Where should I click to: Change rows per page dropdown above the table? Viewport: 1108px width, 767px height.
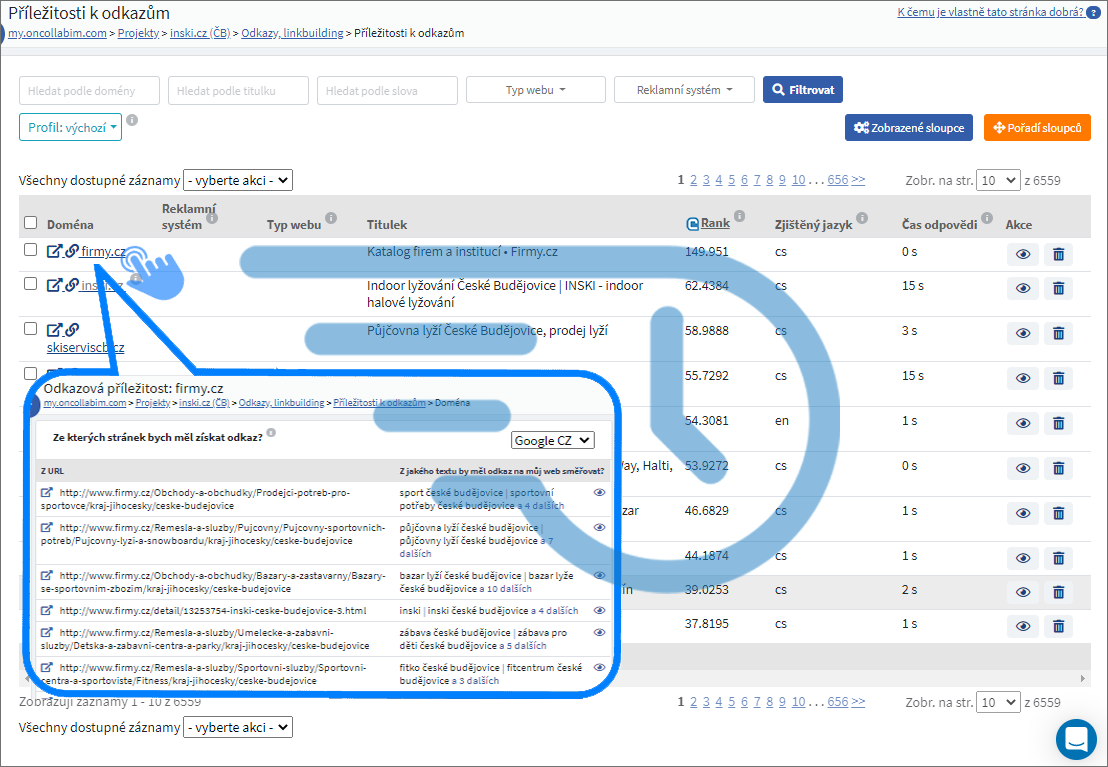click(998, 180)
